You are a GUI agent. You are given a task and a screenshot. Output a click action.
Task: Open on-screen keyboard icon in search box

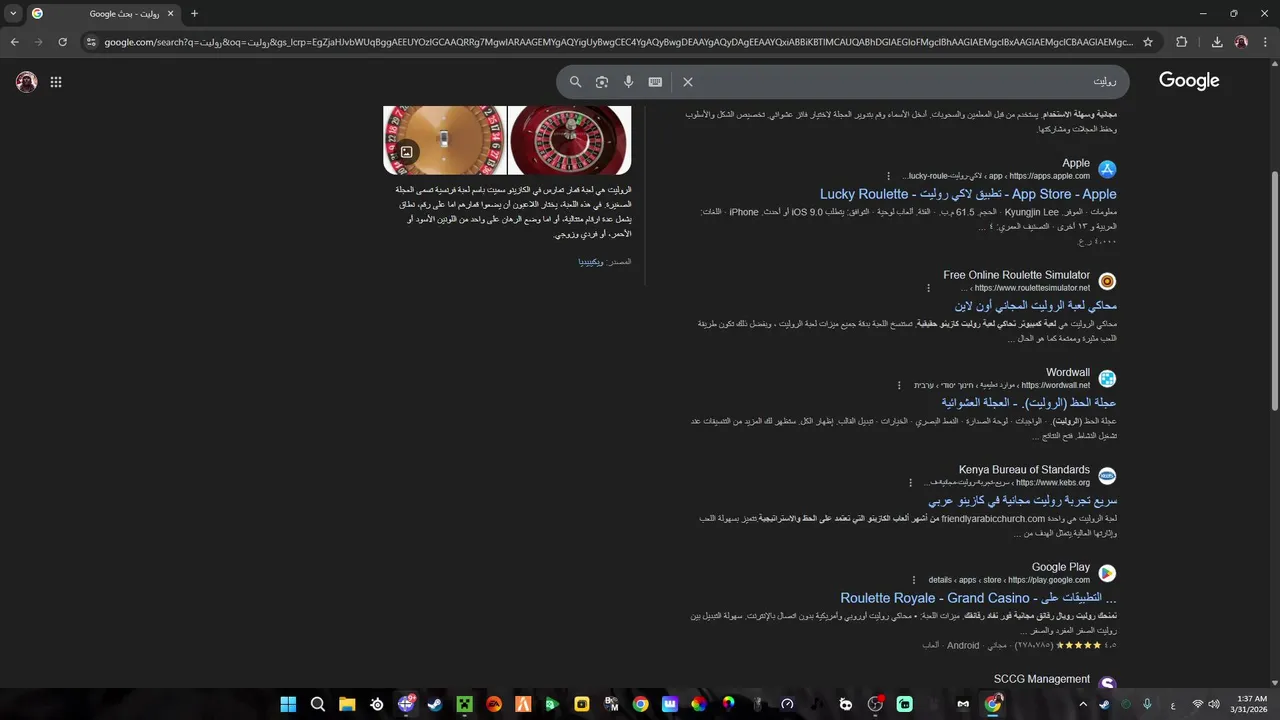(x=655, y=82)
